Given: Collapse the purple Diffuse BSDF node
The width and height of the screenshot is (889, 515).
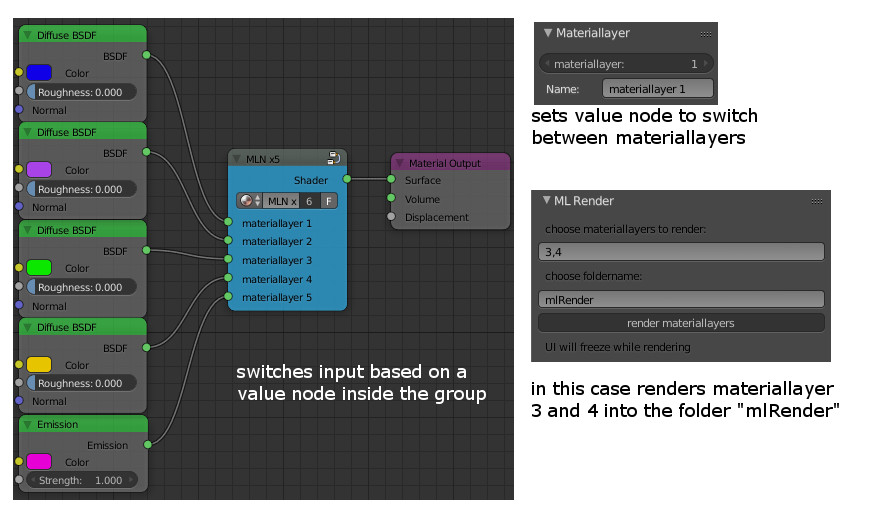Looking at the screenshot, I should point(27,132).
